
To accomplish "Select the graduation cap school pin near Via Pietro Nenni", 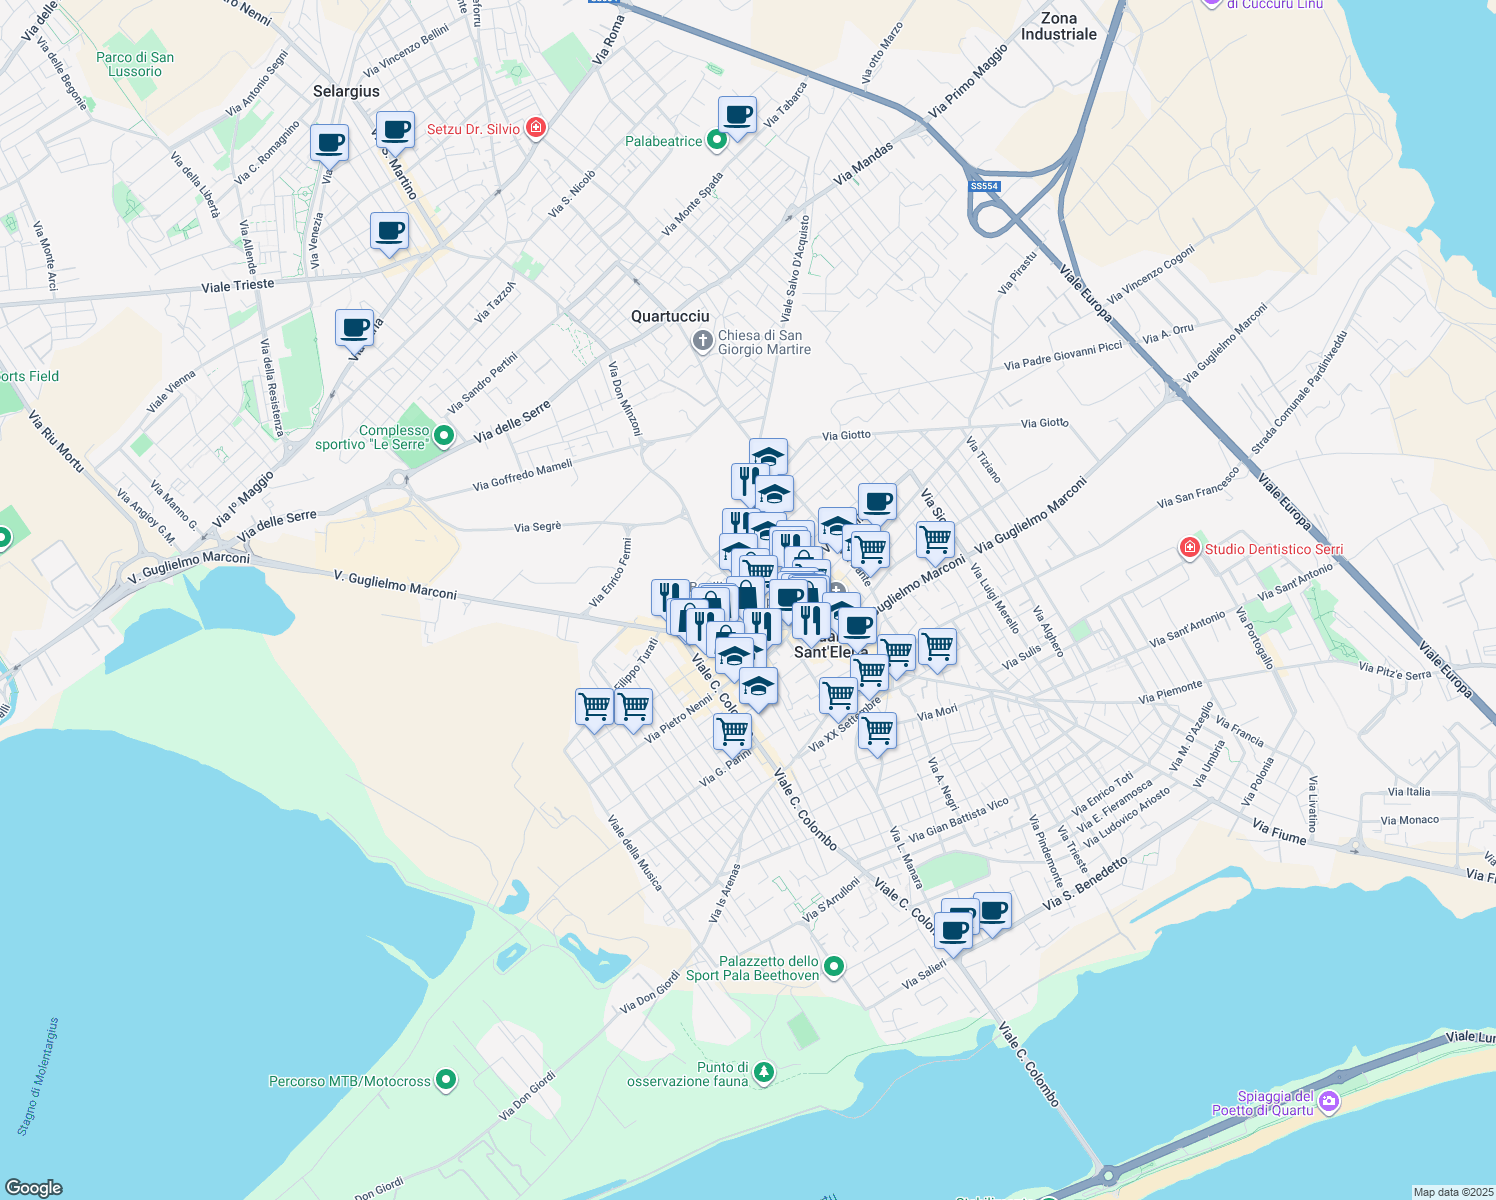I will click(760, 687).
